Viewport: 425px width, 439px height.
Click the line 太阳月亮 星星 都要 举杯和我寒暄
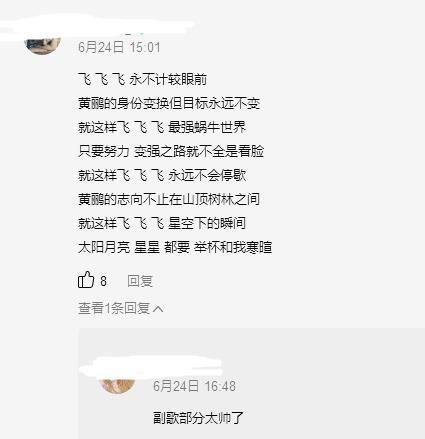pos(175,247)
